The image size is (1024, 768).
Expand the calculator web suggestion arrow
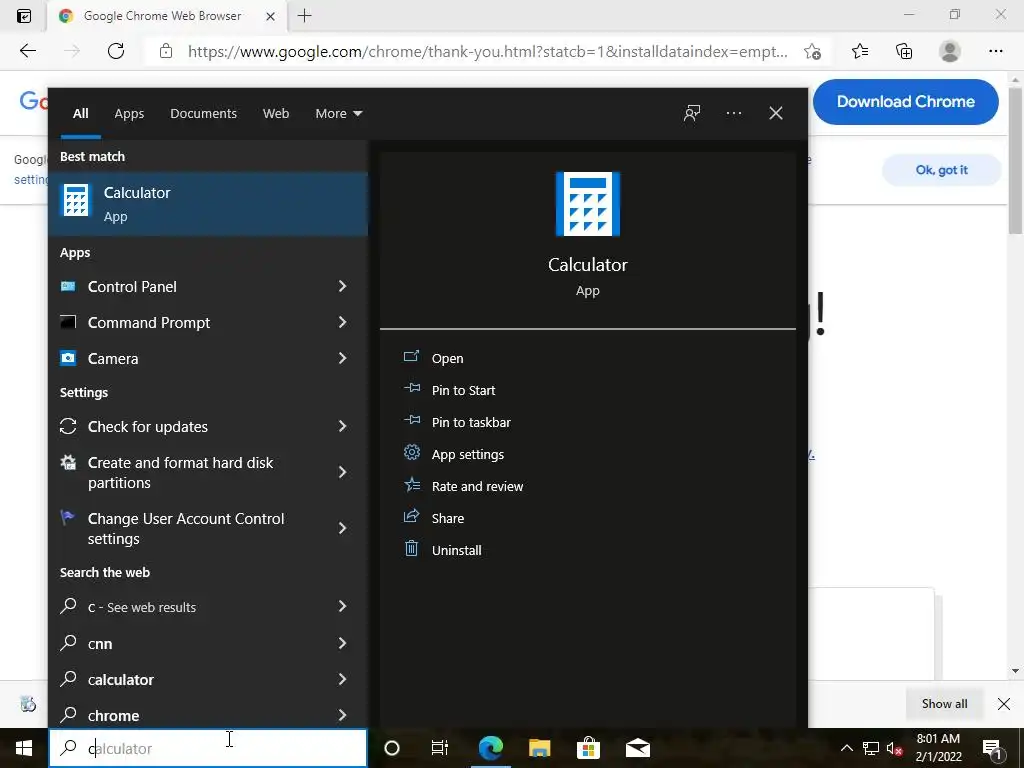click(x=342, y=680)
